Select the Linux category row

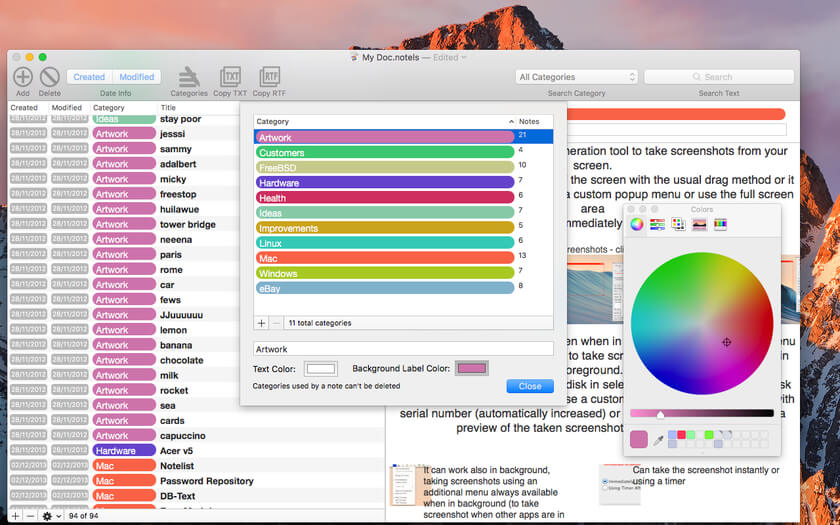pos(385,243)
